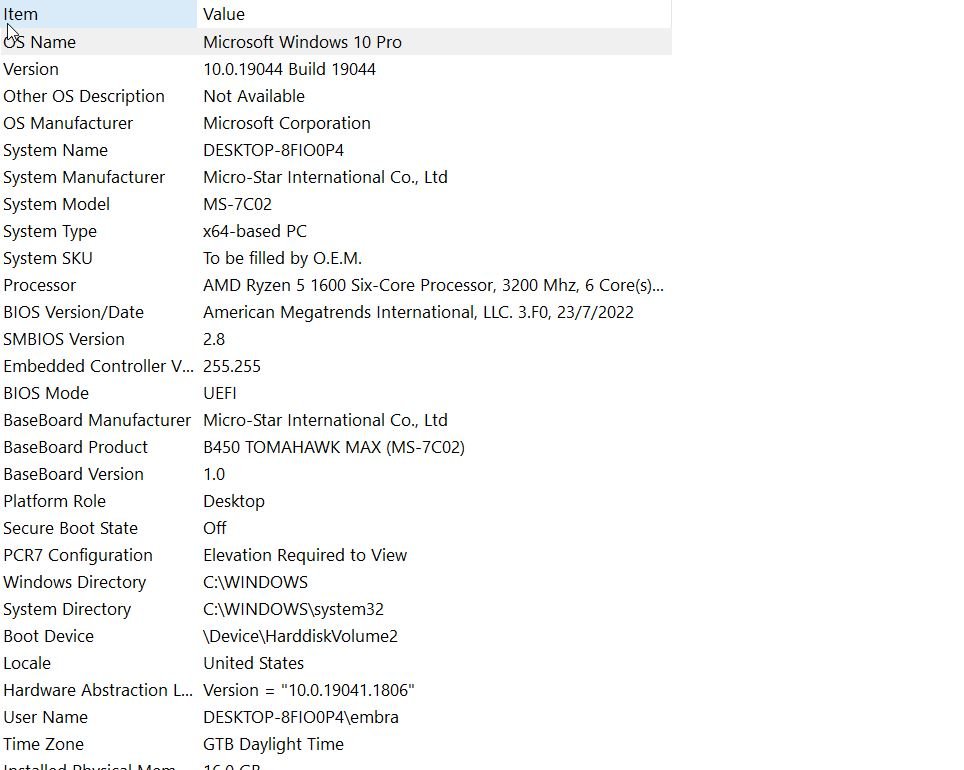Click the x64-based PC value
The width and height of the screenshot is (964, 770).
(x=255, y=231)
